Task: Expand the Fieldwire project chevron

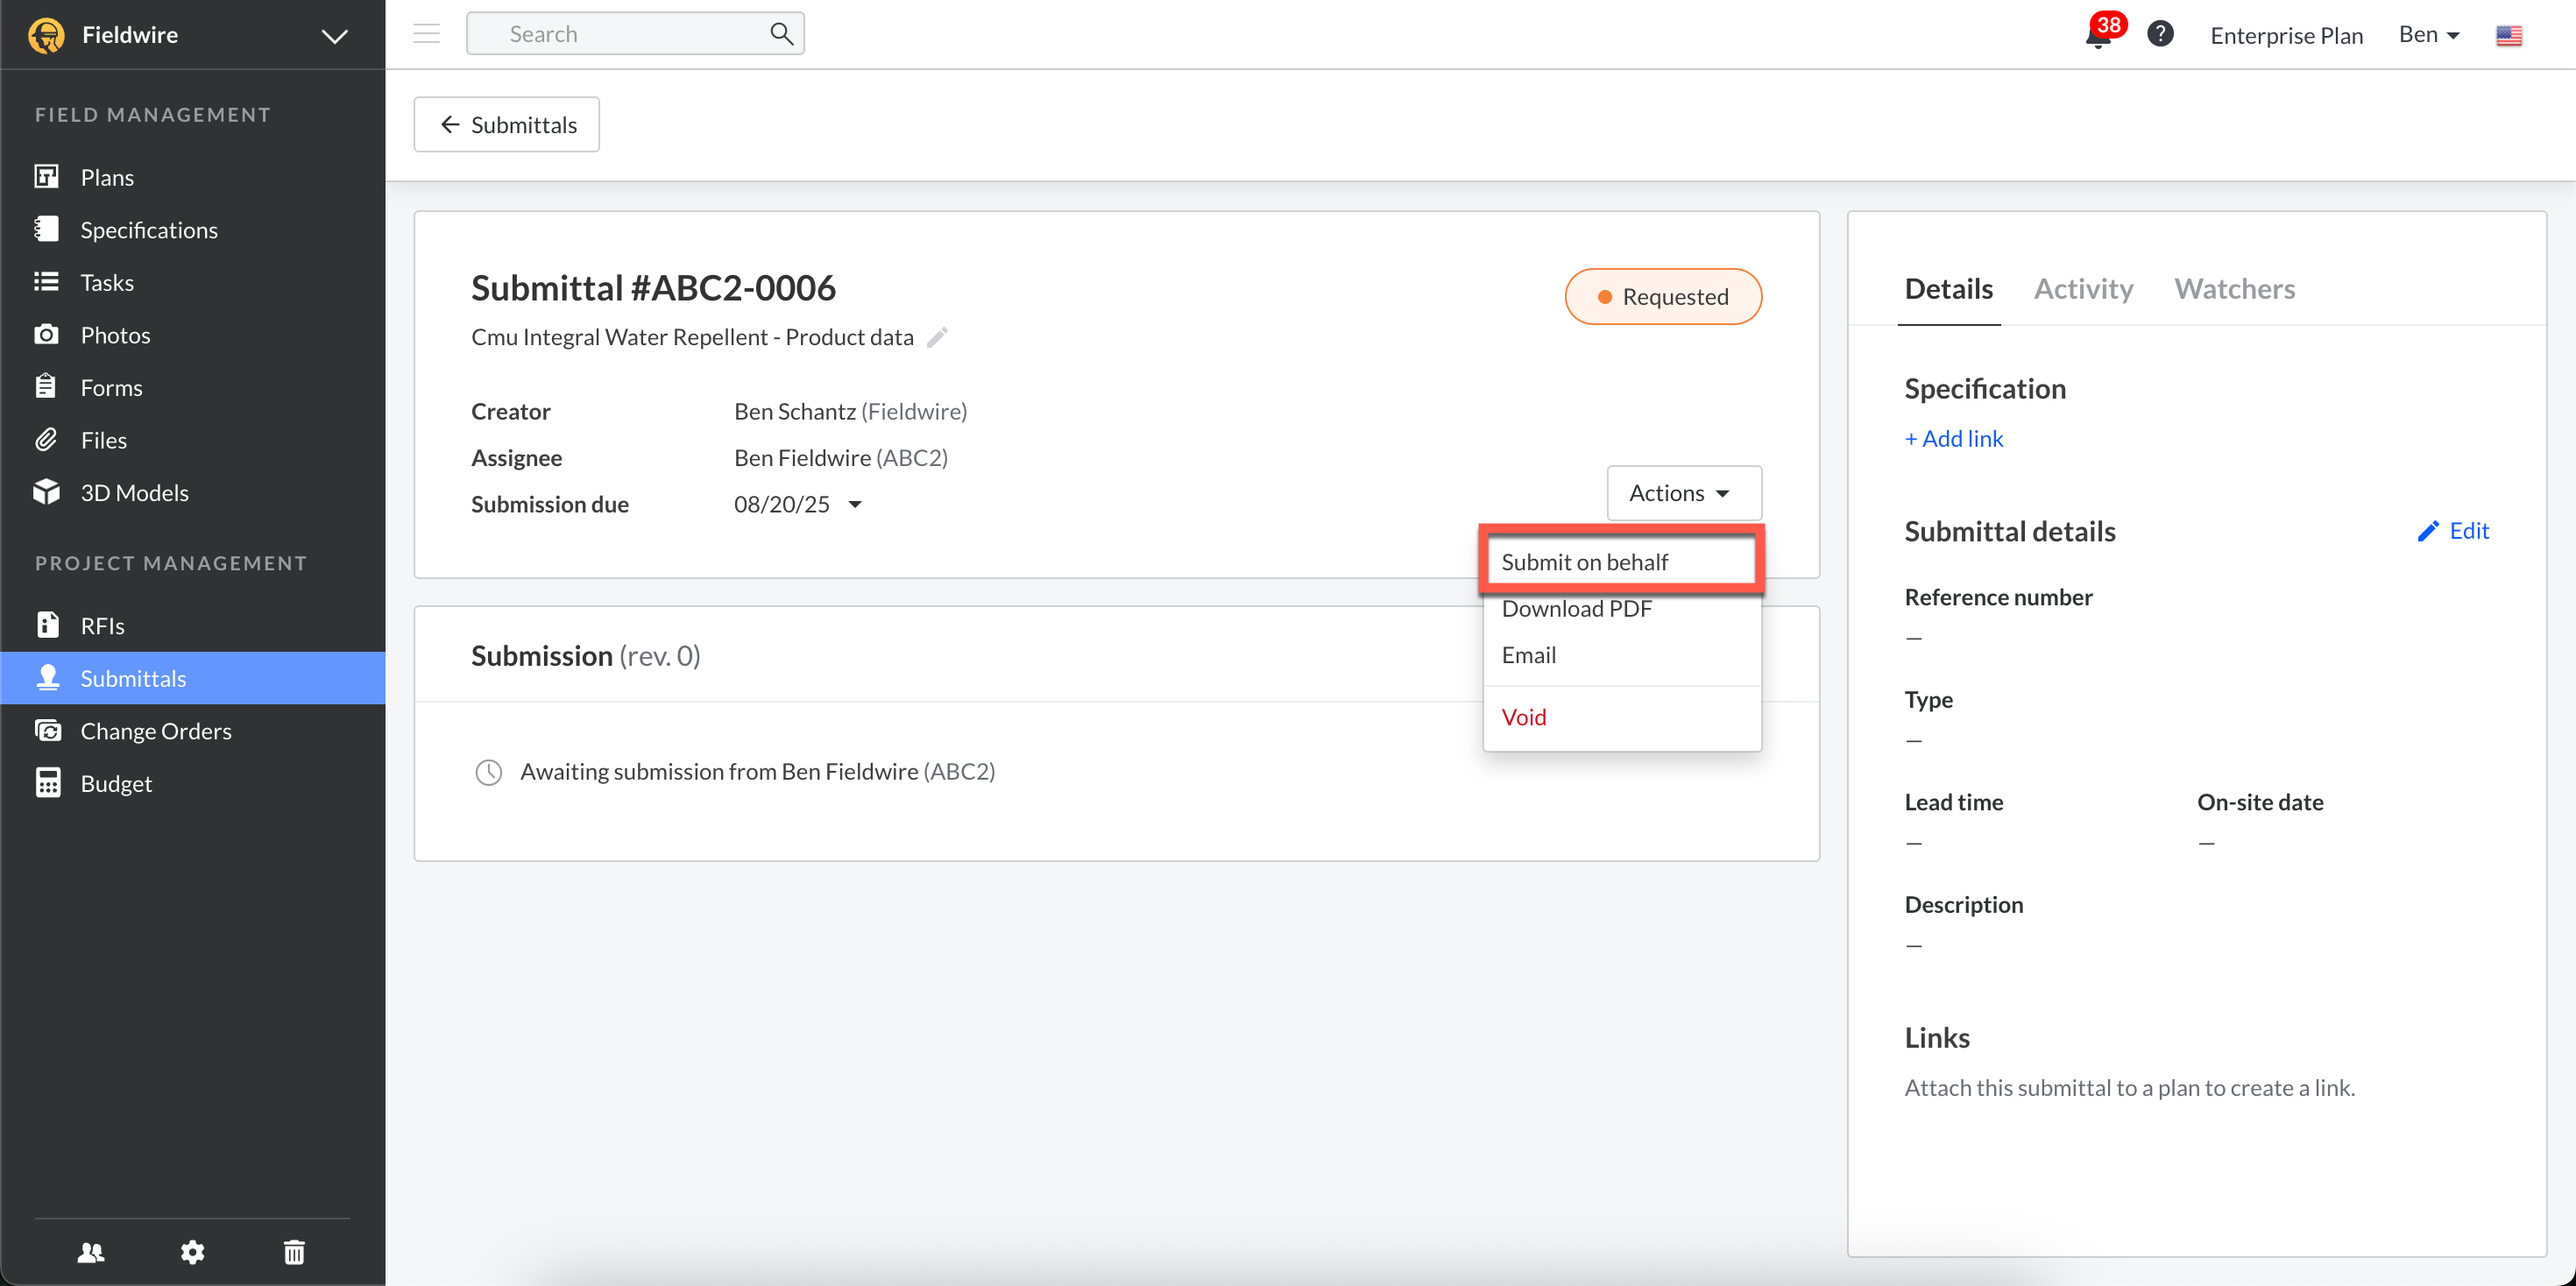Action: click(334, 36)
